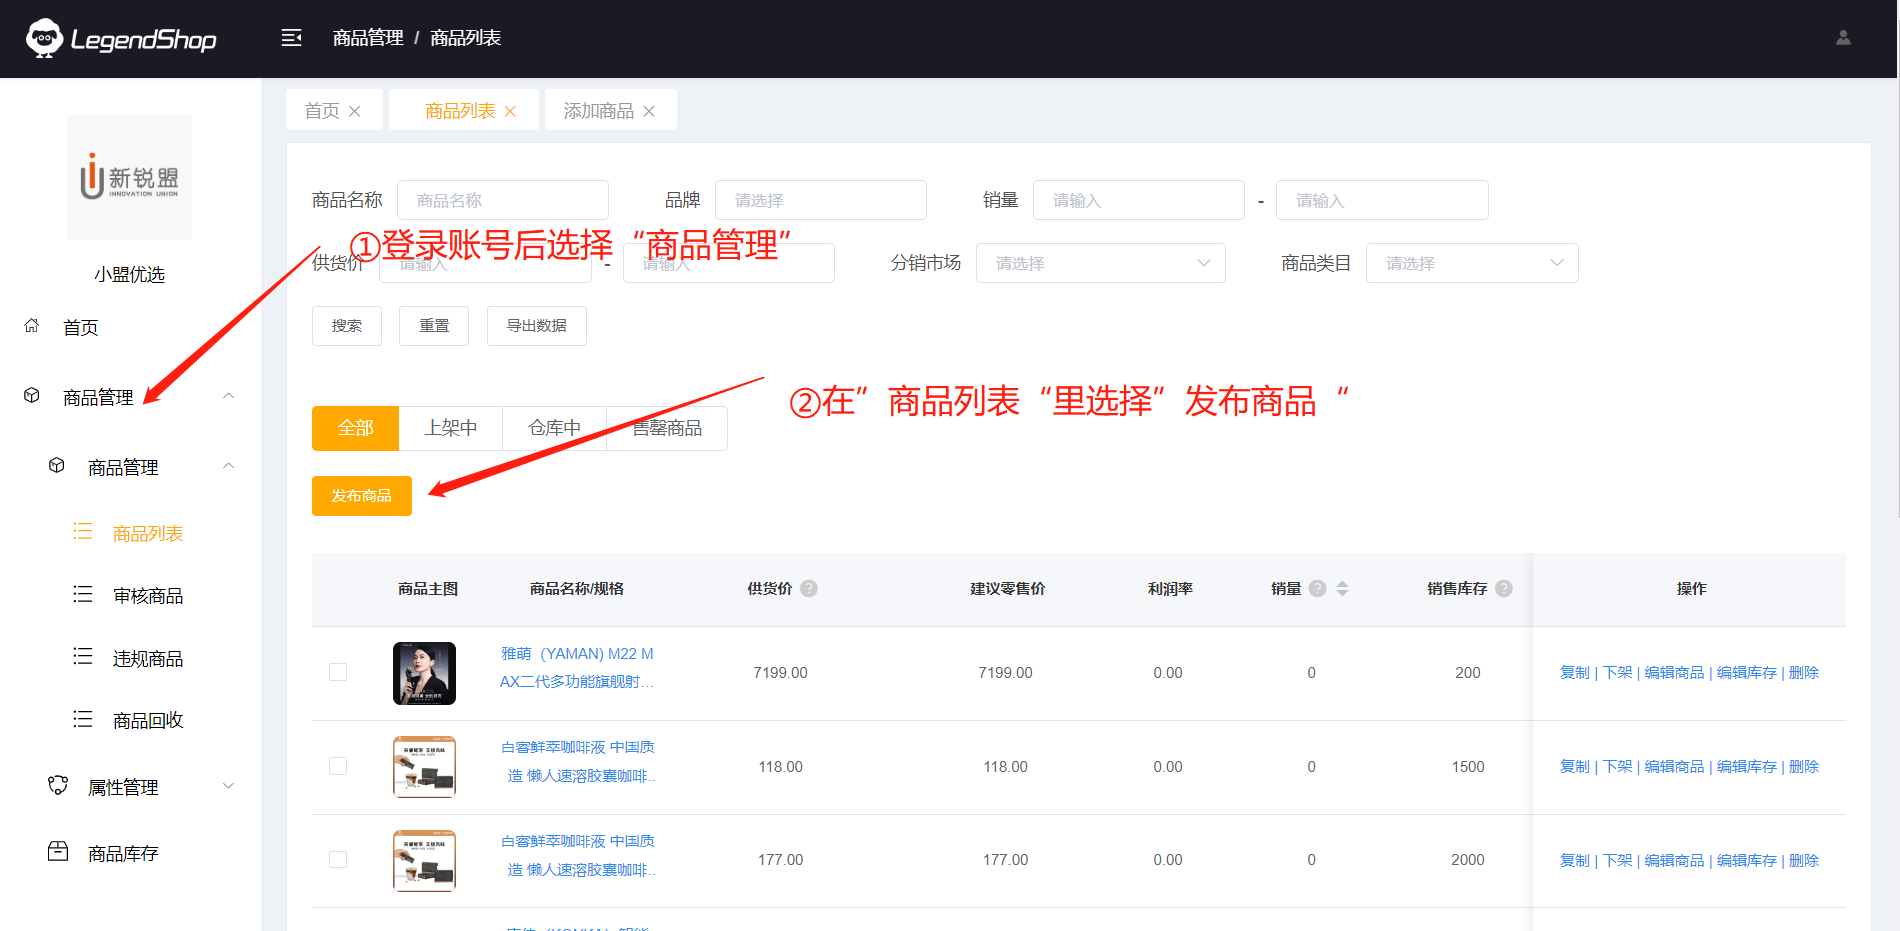Open the 分销市场 dropdown

point(1100,263)
